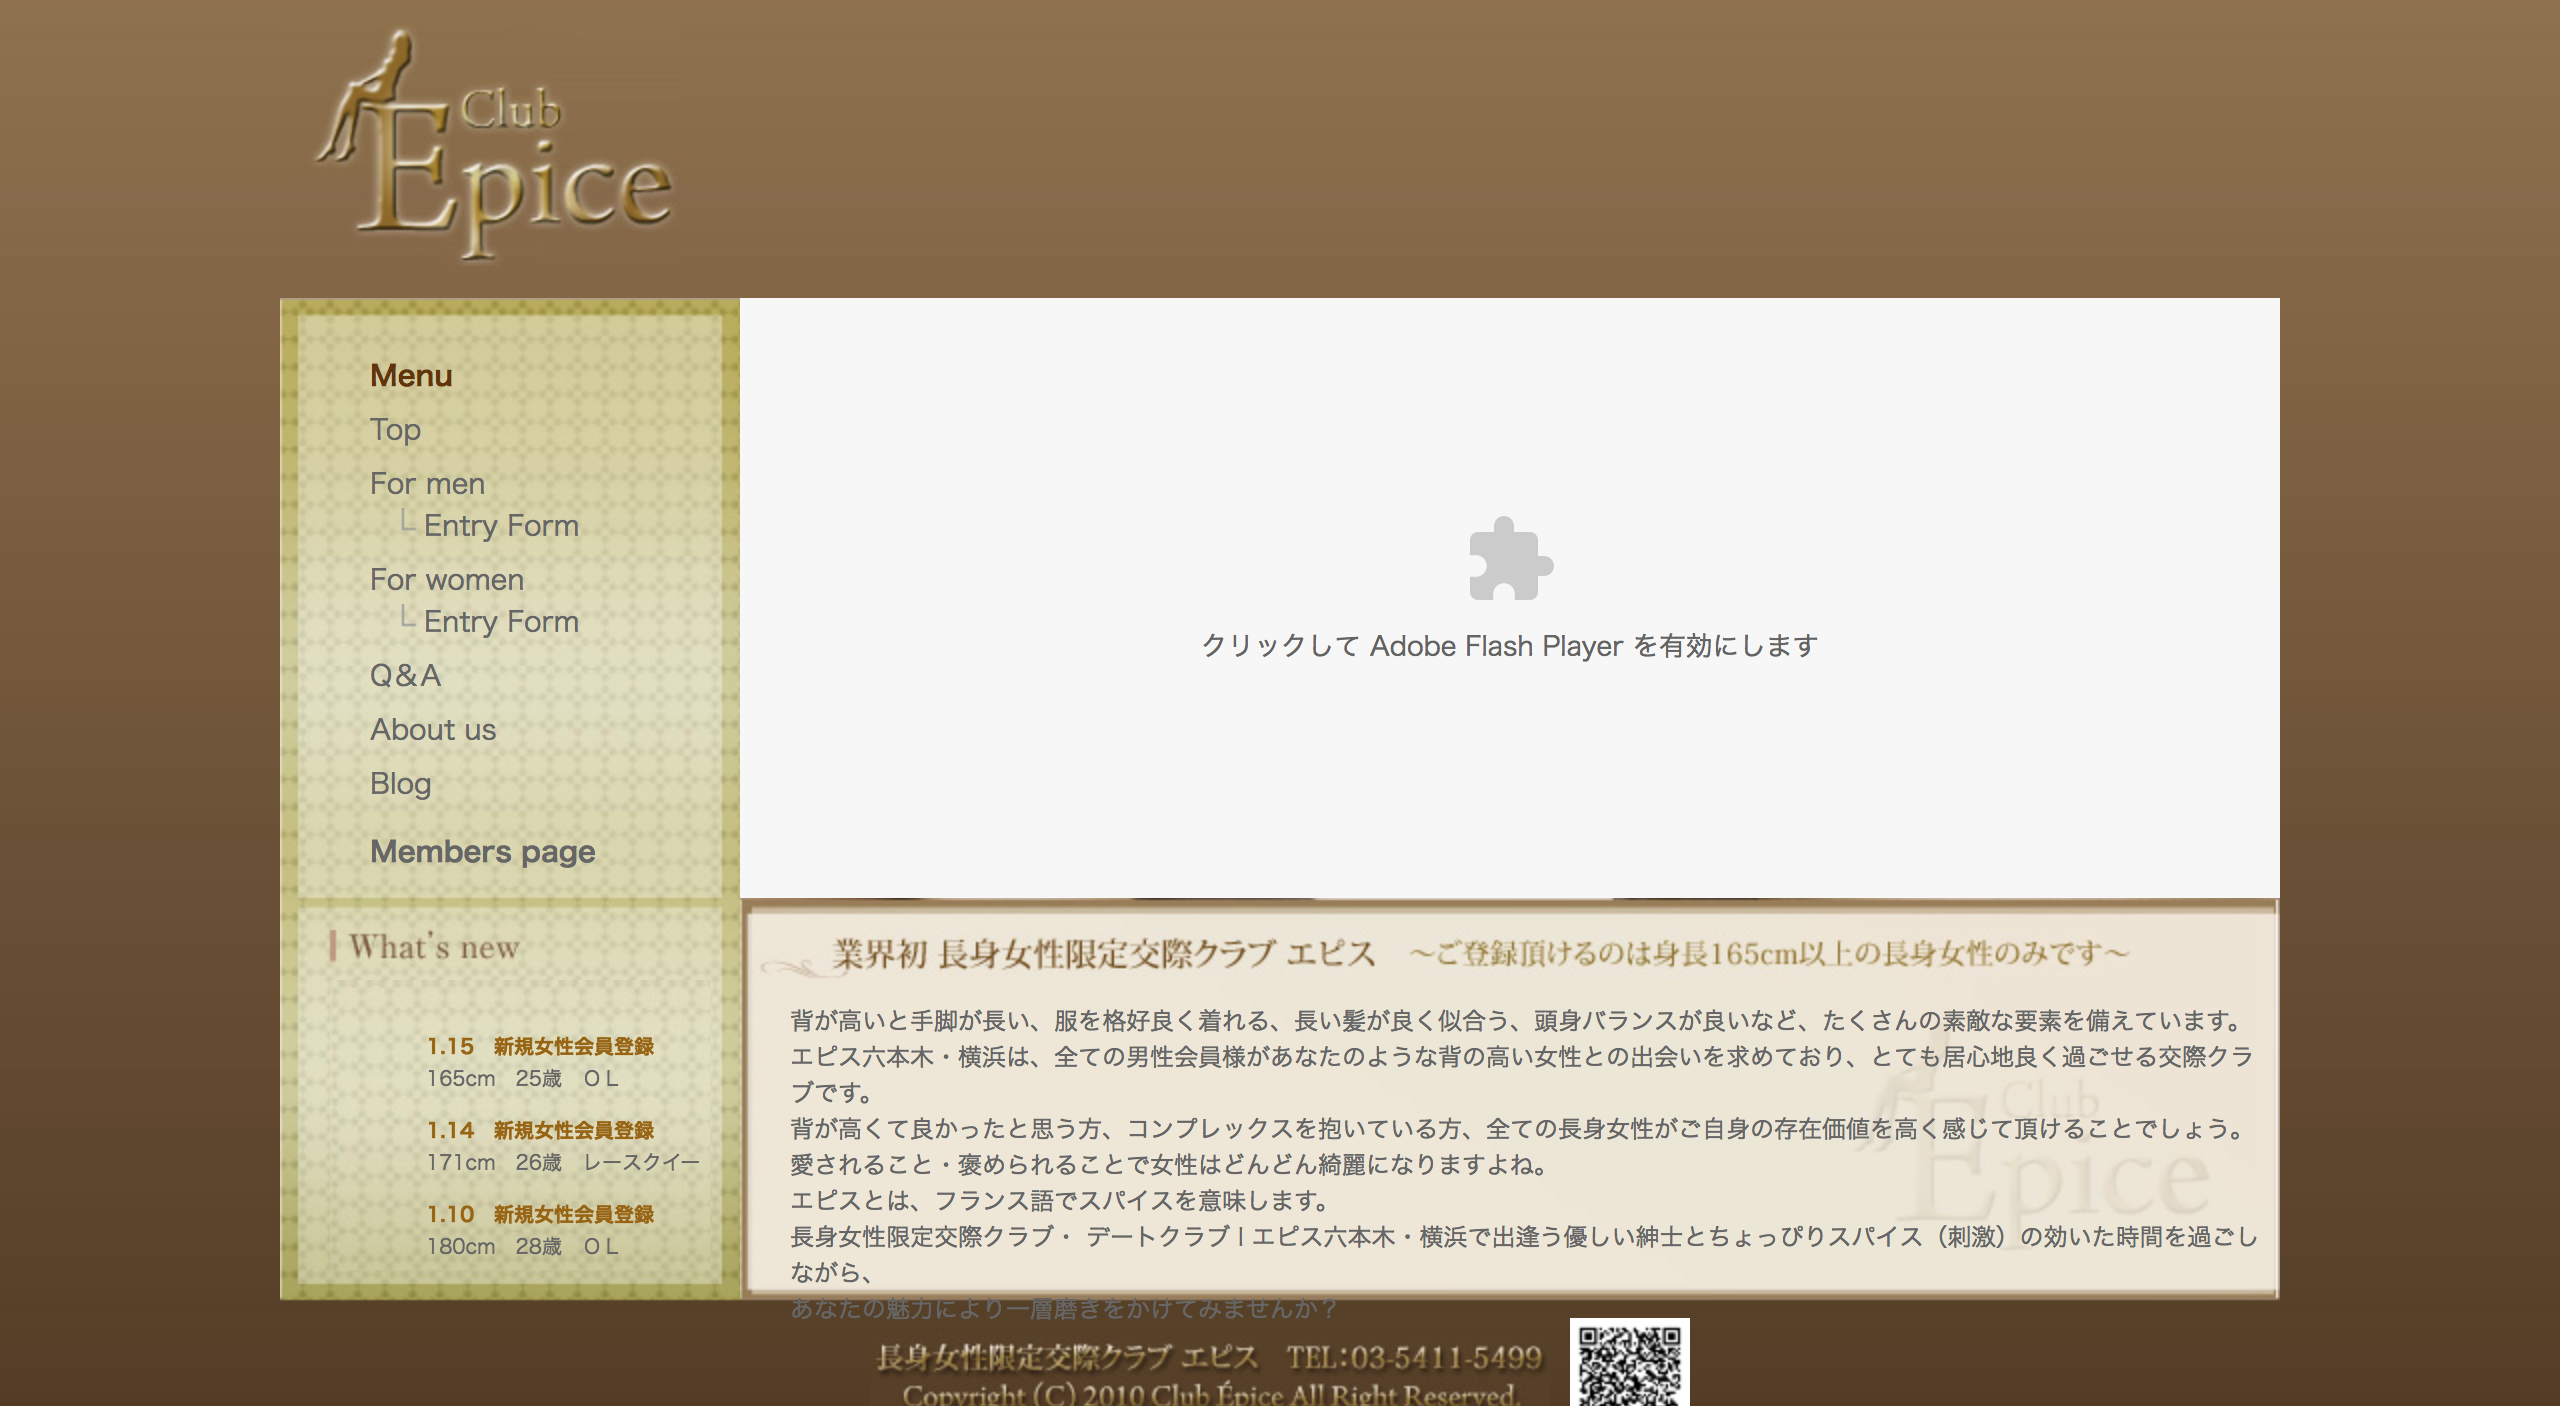The width and height of the screenshot is (2560, 1406).
Task: Click the 1.14 new member registration entry
Action: (x=540, y=1131)
